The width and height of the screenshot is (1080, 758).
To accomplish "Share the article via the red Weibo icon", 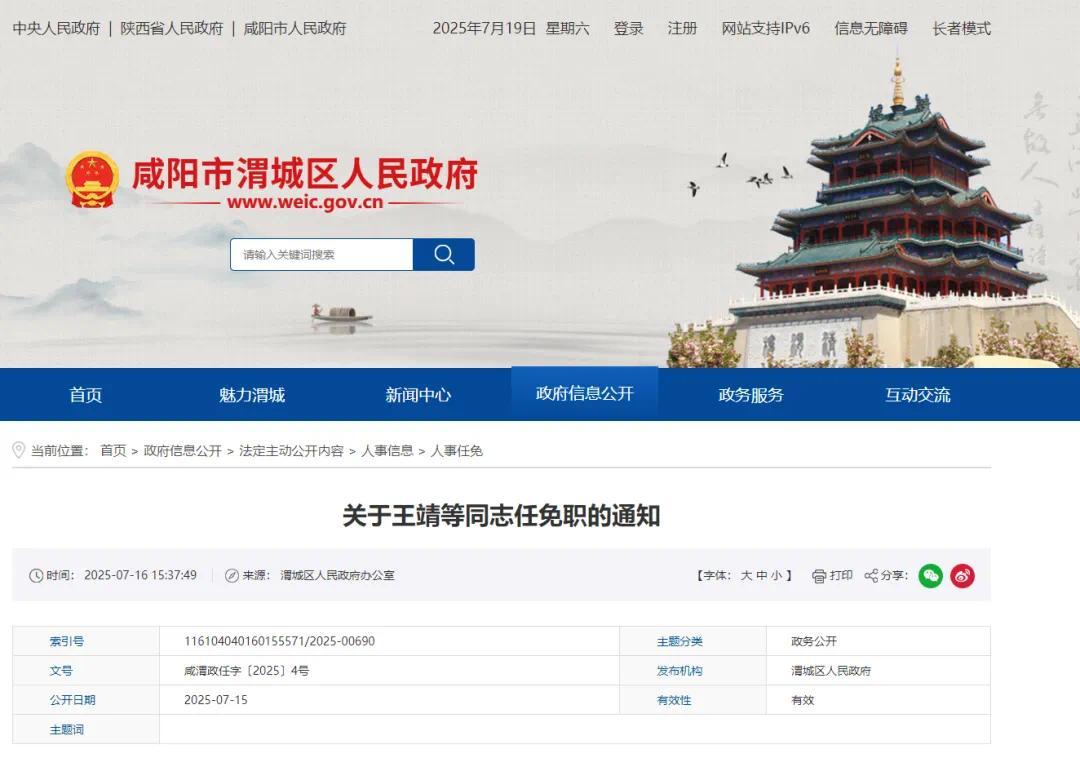I will (x=961, y=576).
